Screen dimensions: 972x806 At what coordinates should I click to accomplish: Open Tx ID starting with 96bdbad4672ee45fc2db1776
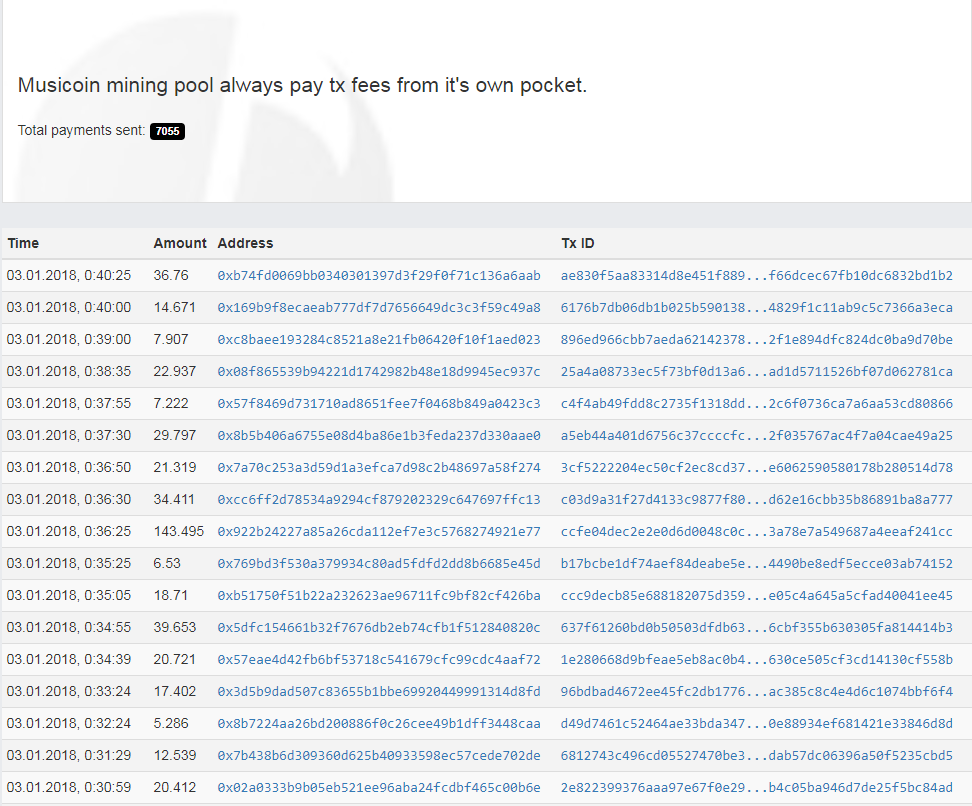[x=756, y=691]
